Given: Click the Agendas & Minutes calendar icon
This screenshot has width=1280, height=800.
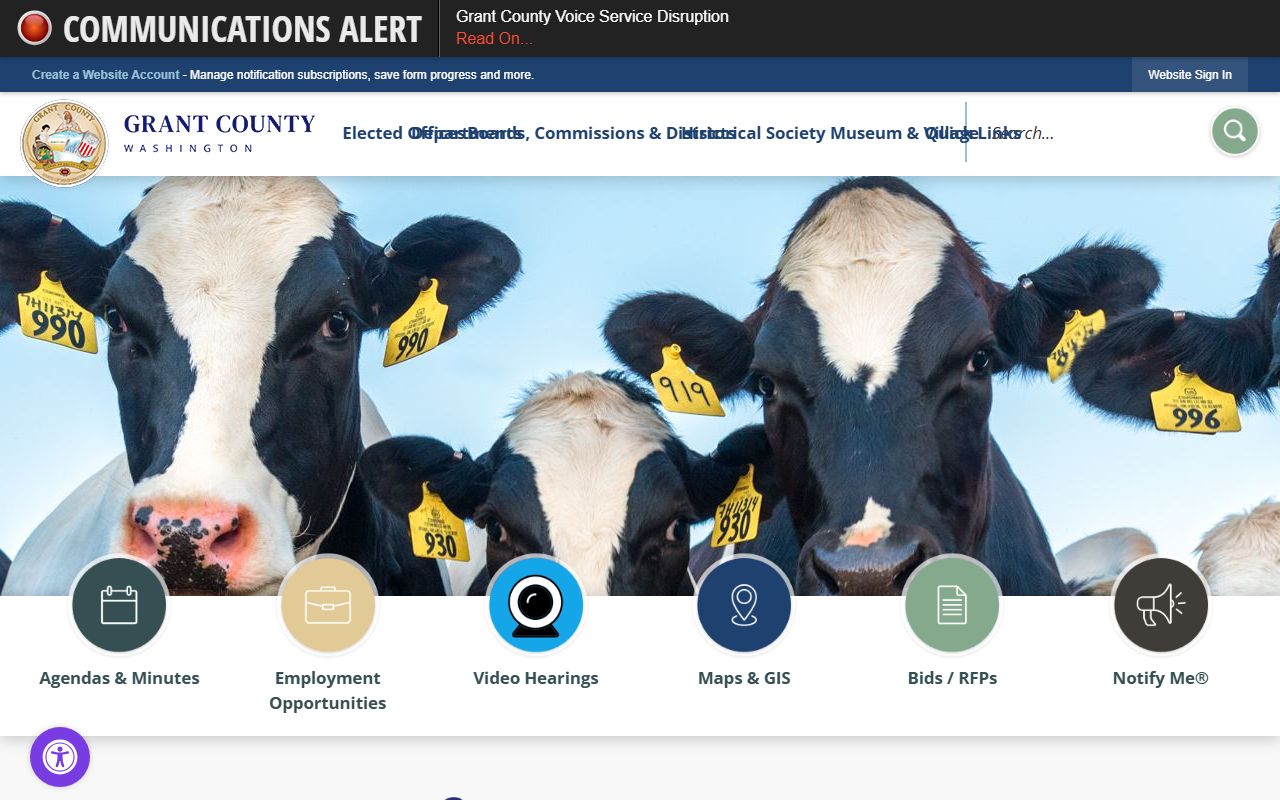Looking at the screenshot, I should [x=119, y=605].
